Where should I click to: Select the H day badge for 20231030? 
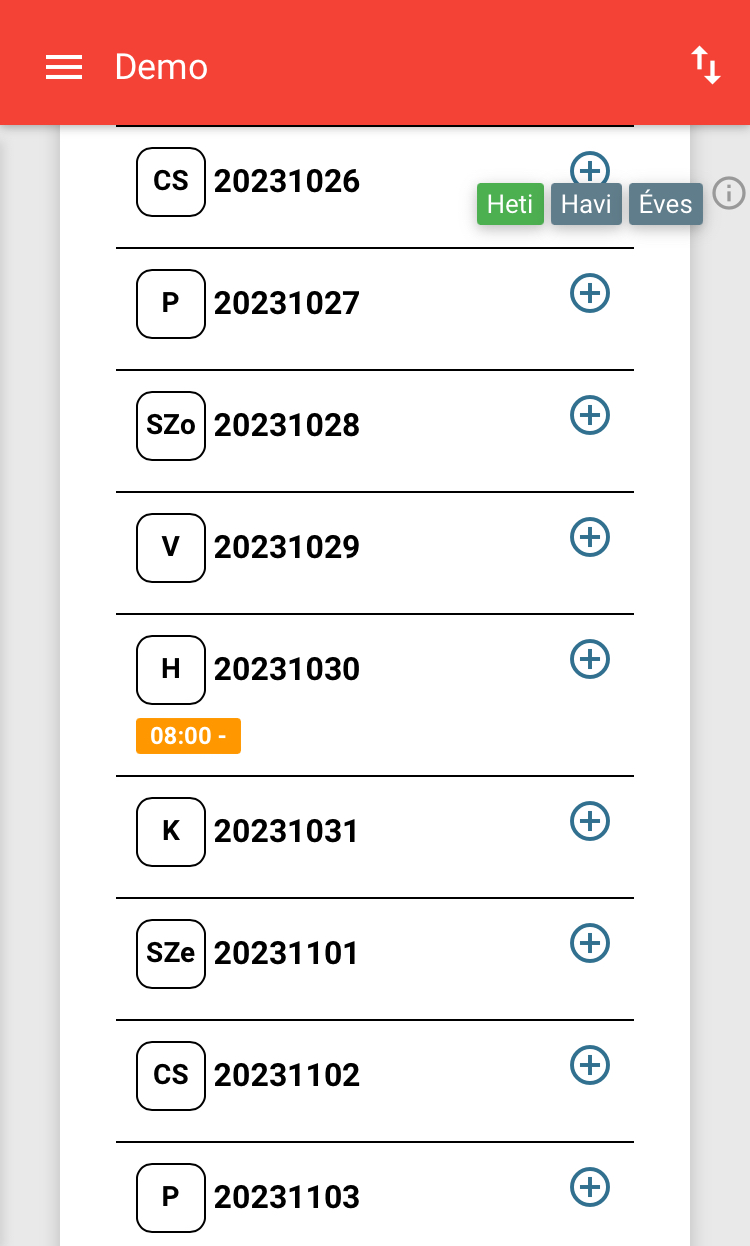[171, 670]
